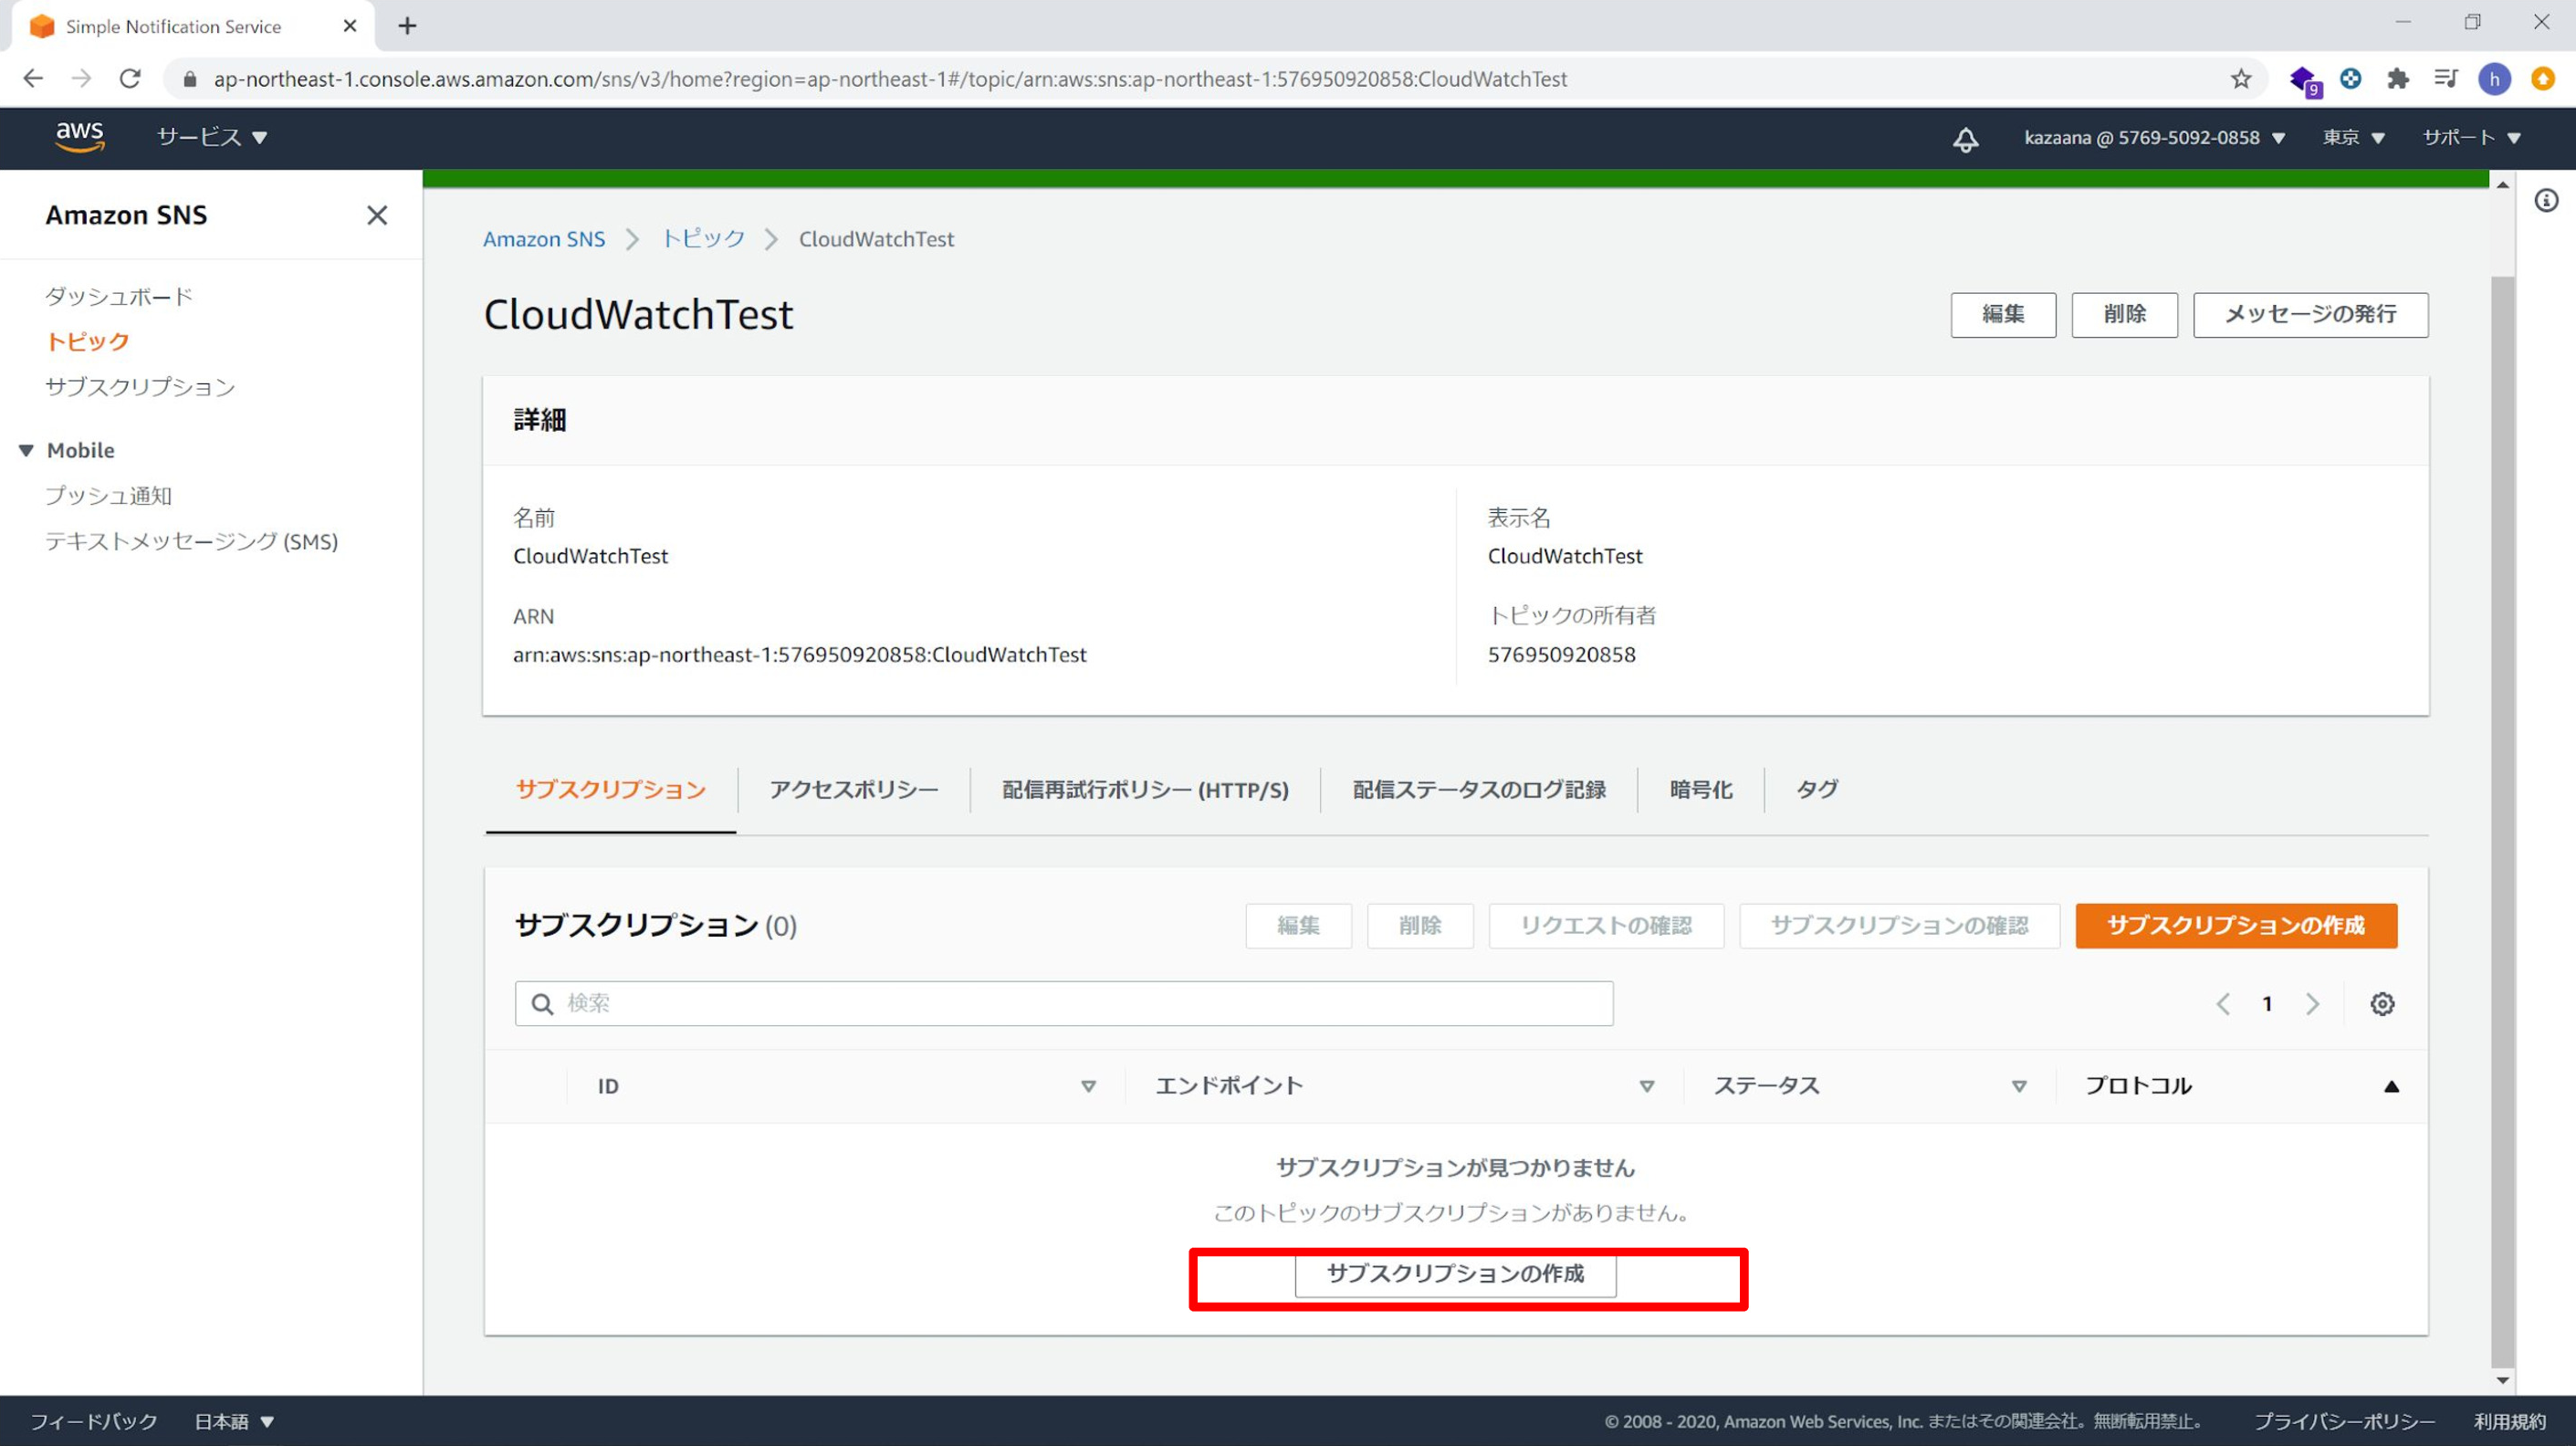
Task: Open the notifications bell icon
Action: pos(1965,138)
